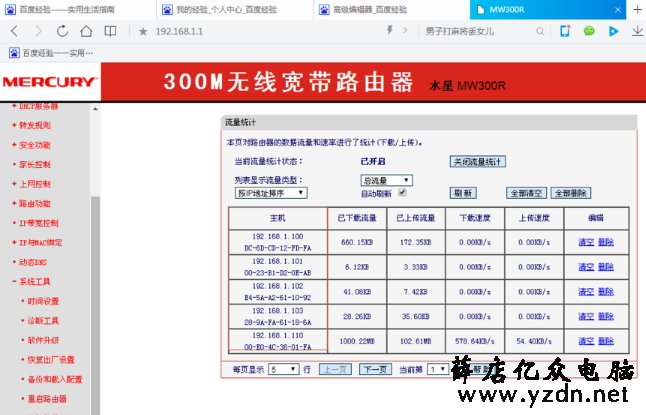
Task: Click the 上一页 button
Action: tap(335, 369)
